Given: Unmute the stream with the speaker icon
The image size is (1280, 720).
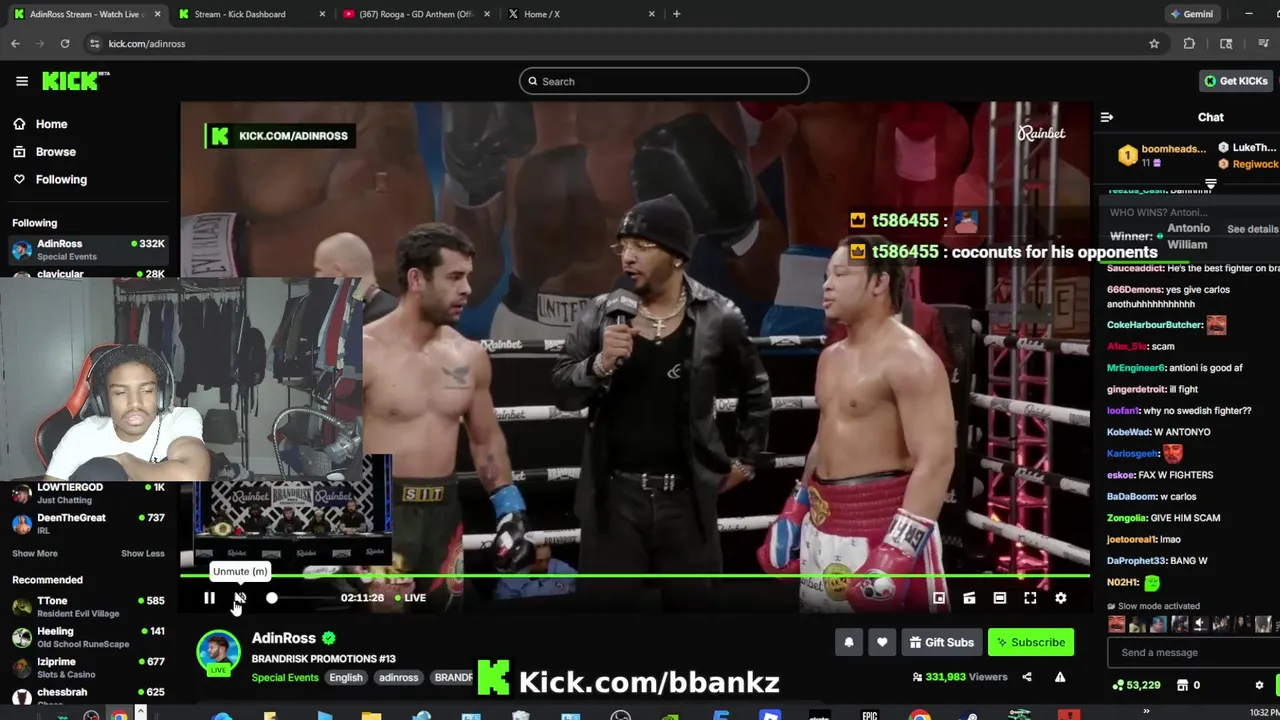Looking at the screenshot, I should pyautogui.click(x=240, y=598).
